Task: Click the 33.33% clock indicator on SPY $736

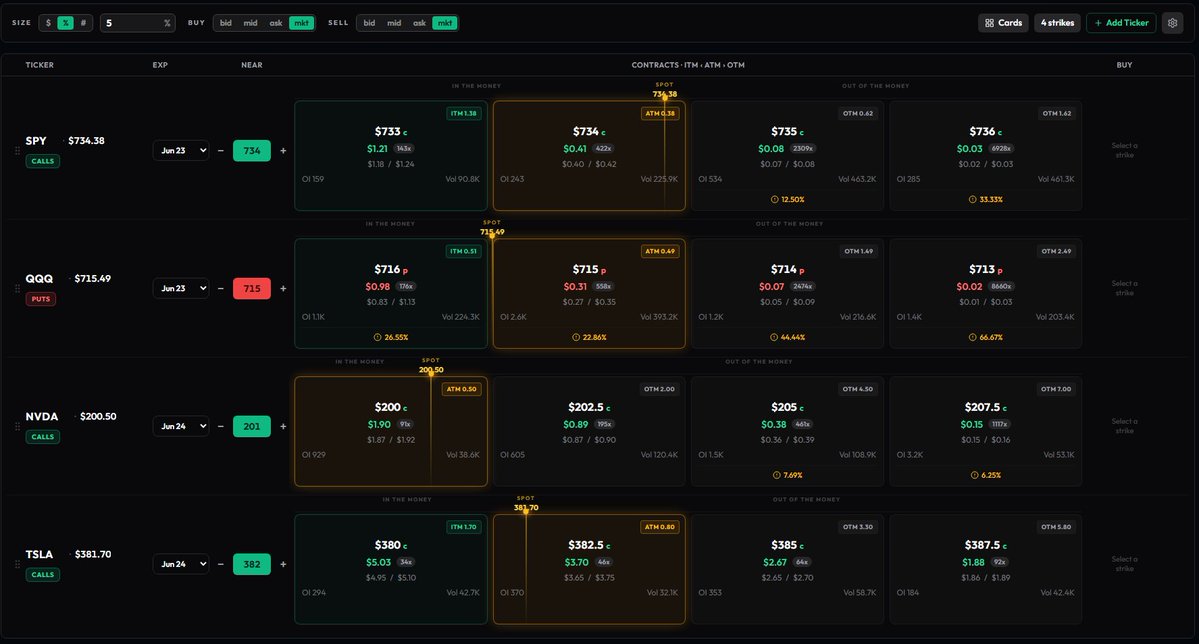Action: point(986,200)
